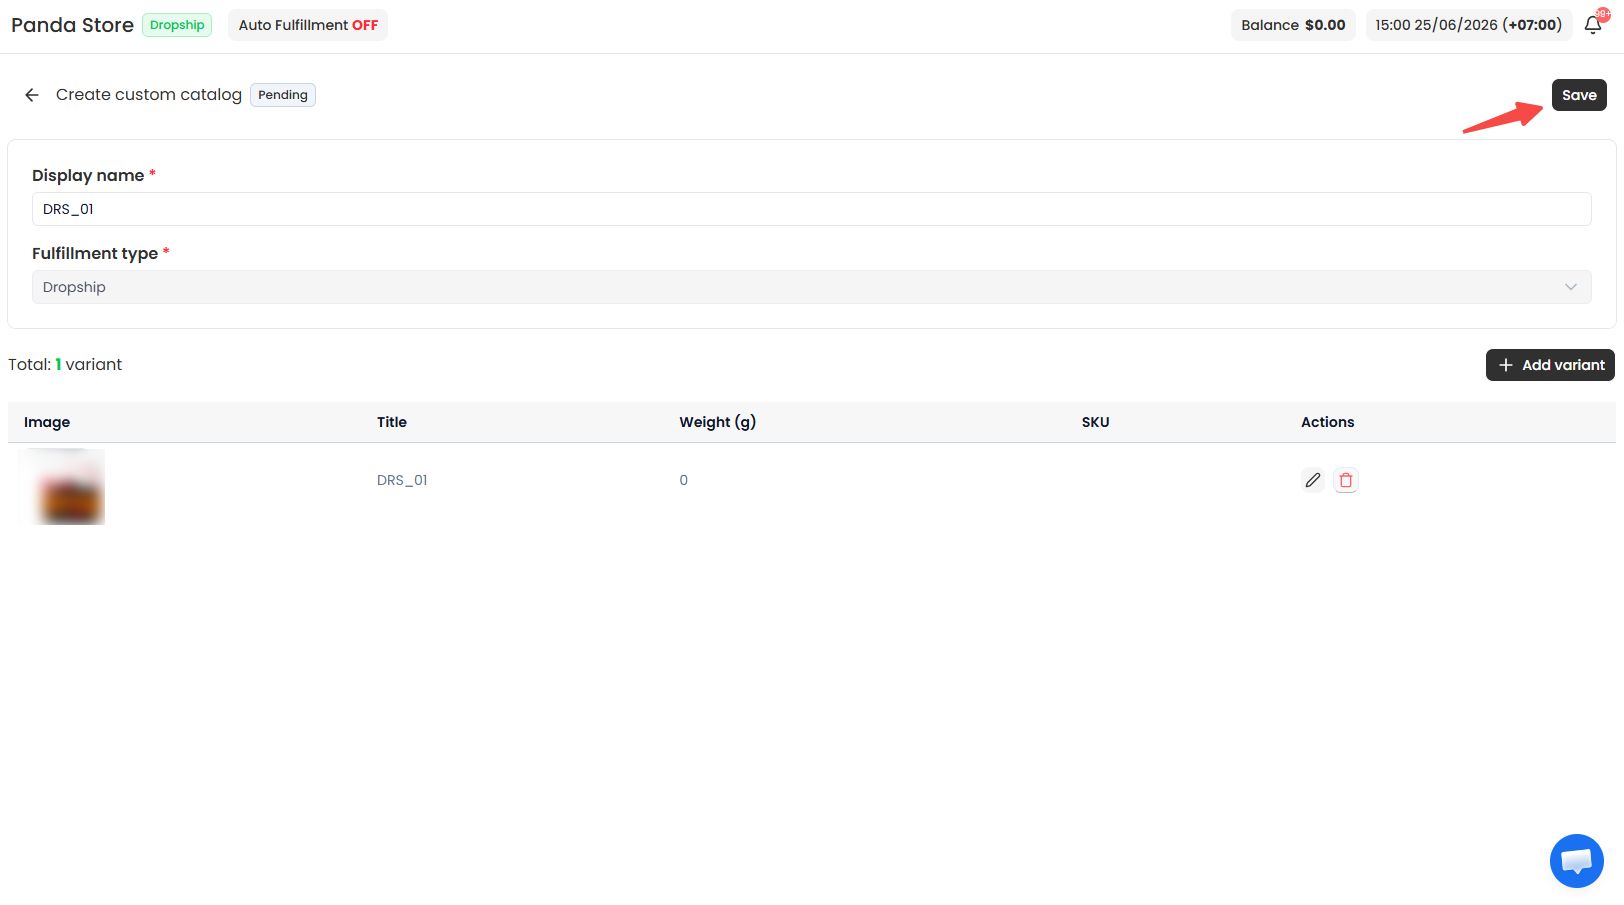This screenshot has height=905, width=1624.
Task: Click the Balance $0.00 indicator
Action: point(1293,25)
